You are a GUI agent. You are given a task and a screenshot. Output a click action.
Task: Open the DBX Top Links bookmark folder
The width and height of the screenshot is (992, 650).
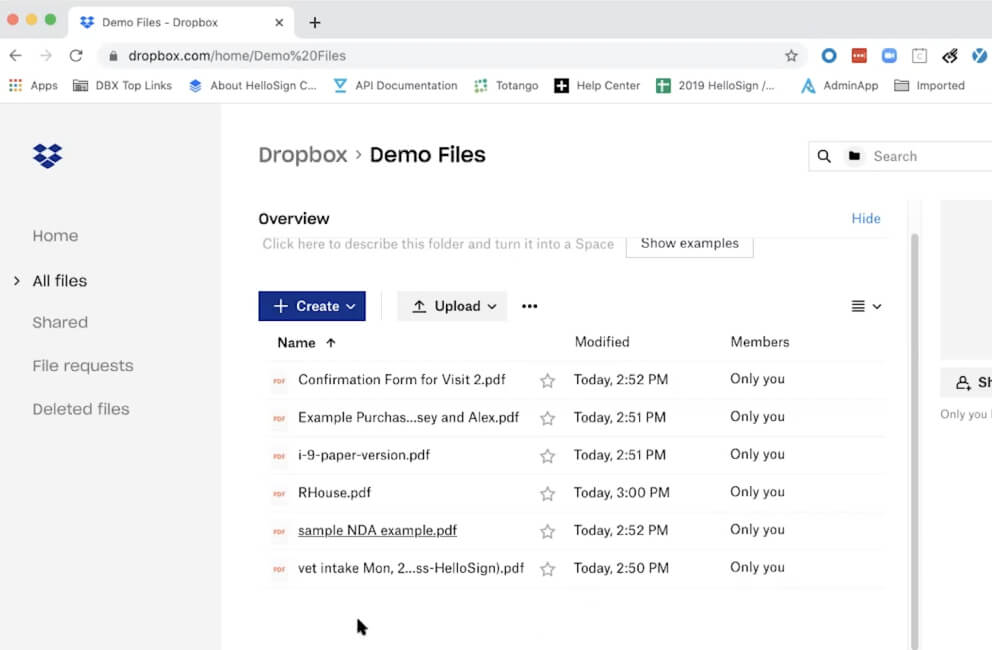pyautogui.click(x=123, y=85)
